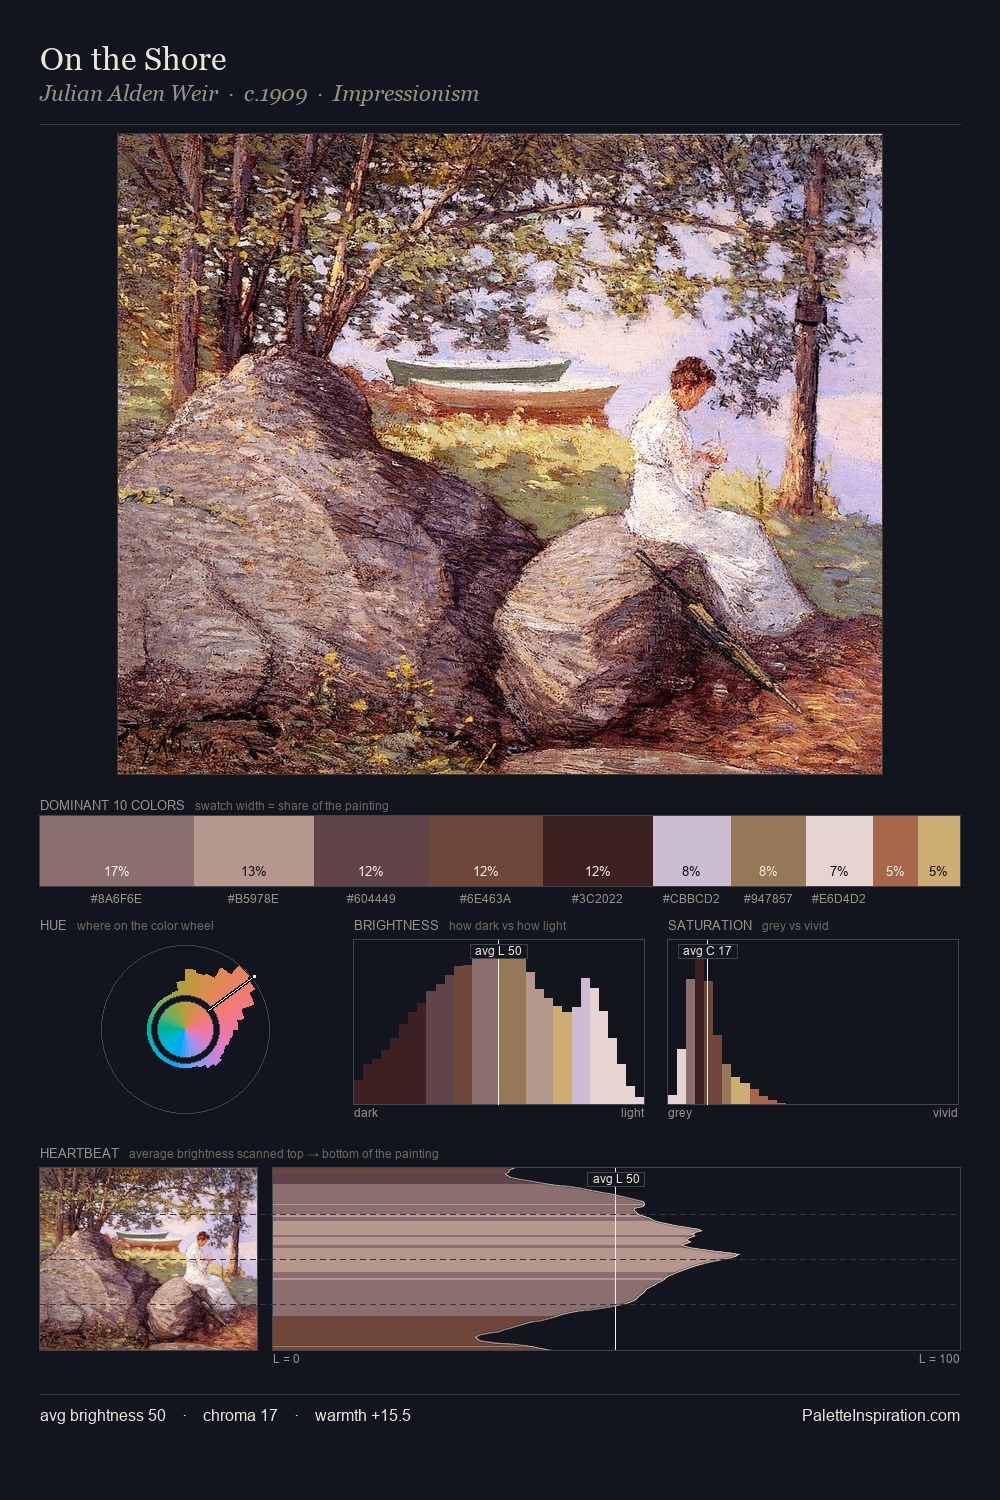Viewport: 1000px width, 1500px height.
Task: Click the heartbeat brightness chart
Action: tap(616, 1259)
